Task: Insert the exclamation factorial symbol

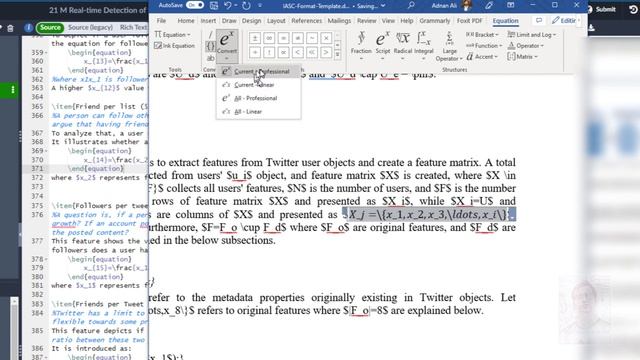Action: click(x=269, y=52)
